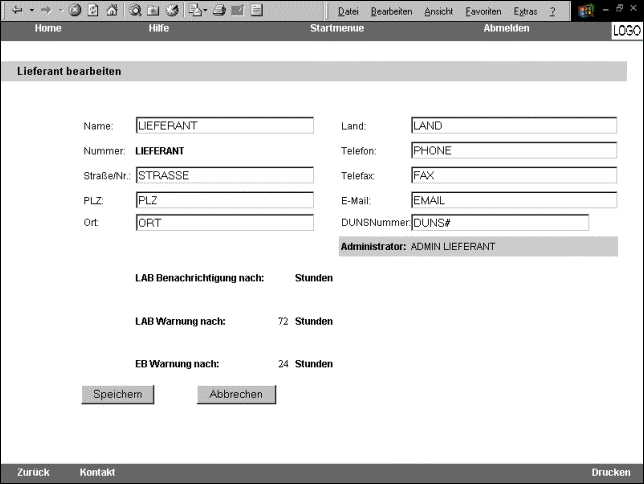Click Abmelden to log out

coord(506,28)
